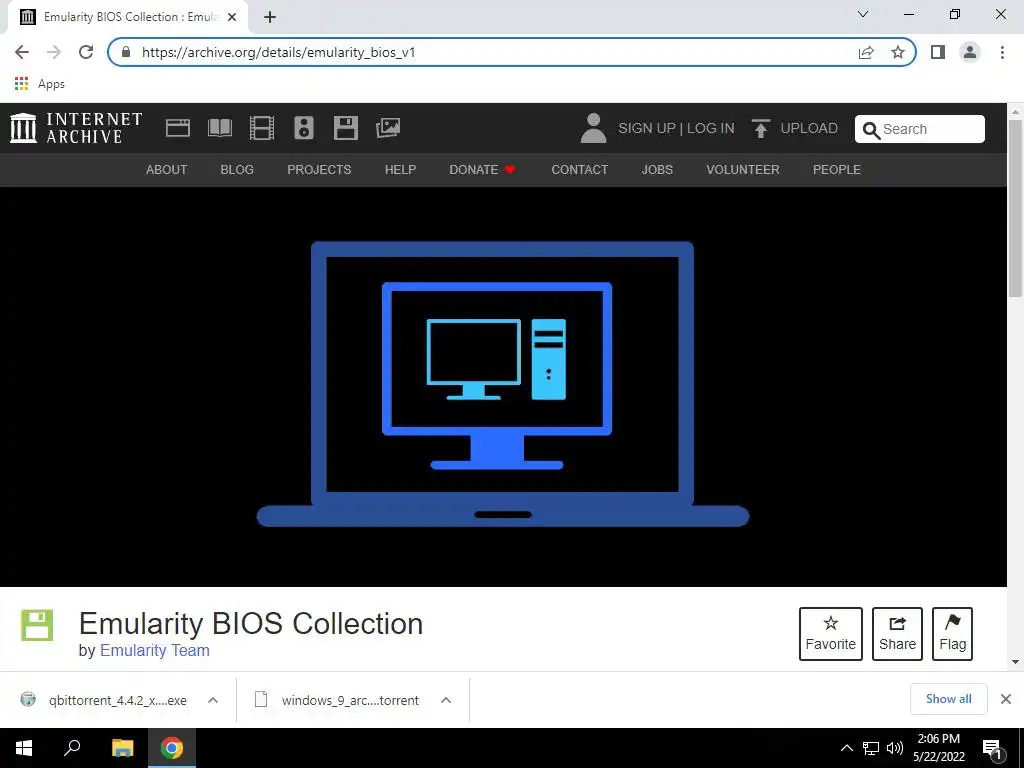Click the page vertical scrollbar thumb

[x=1016, y=207]
